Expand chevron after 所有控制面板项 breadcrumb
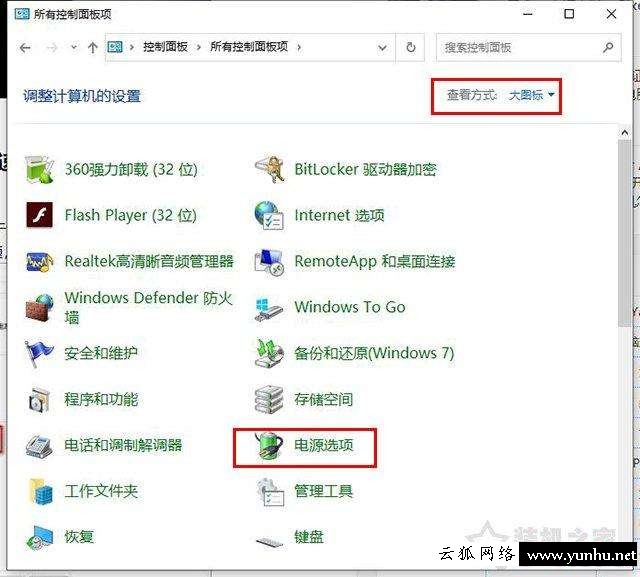The width and height of the screenshot is (640, 577). click(x=299, y=48)
